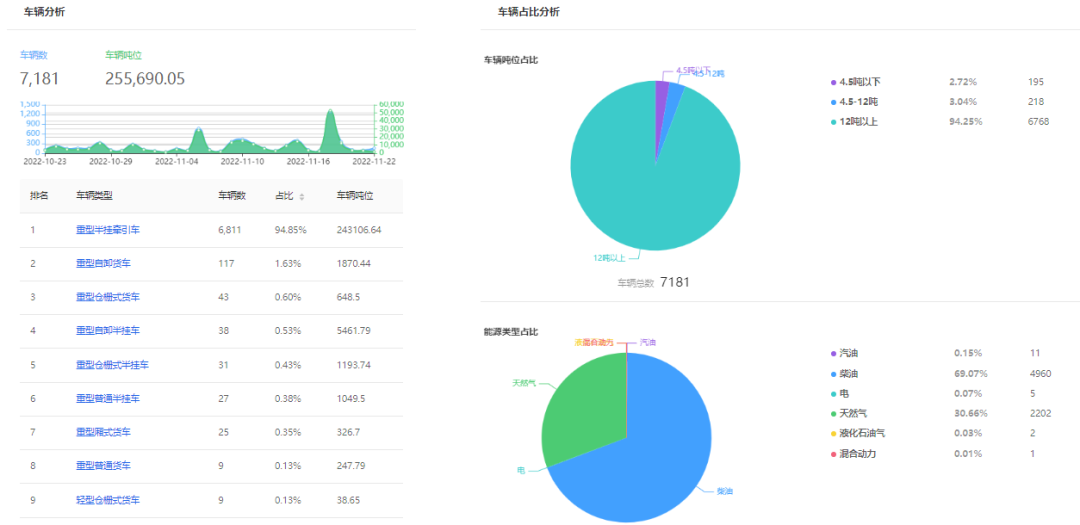Click the purple dot beside 4.5吨以下
The image size is (1080, 525).
click(x=833, y=81)
